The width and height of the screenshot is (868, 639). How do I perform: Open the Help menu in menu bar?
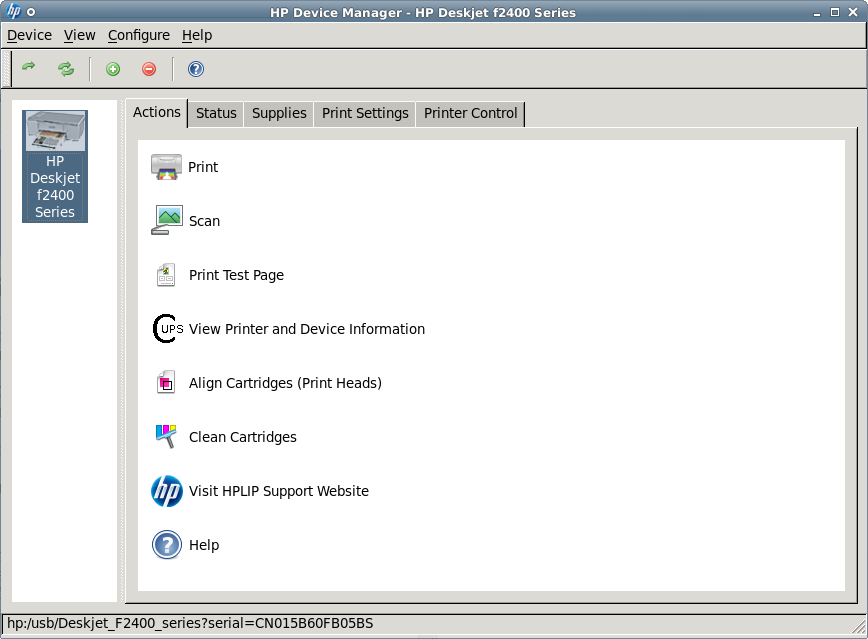pos(197,35)
